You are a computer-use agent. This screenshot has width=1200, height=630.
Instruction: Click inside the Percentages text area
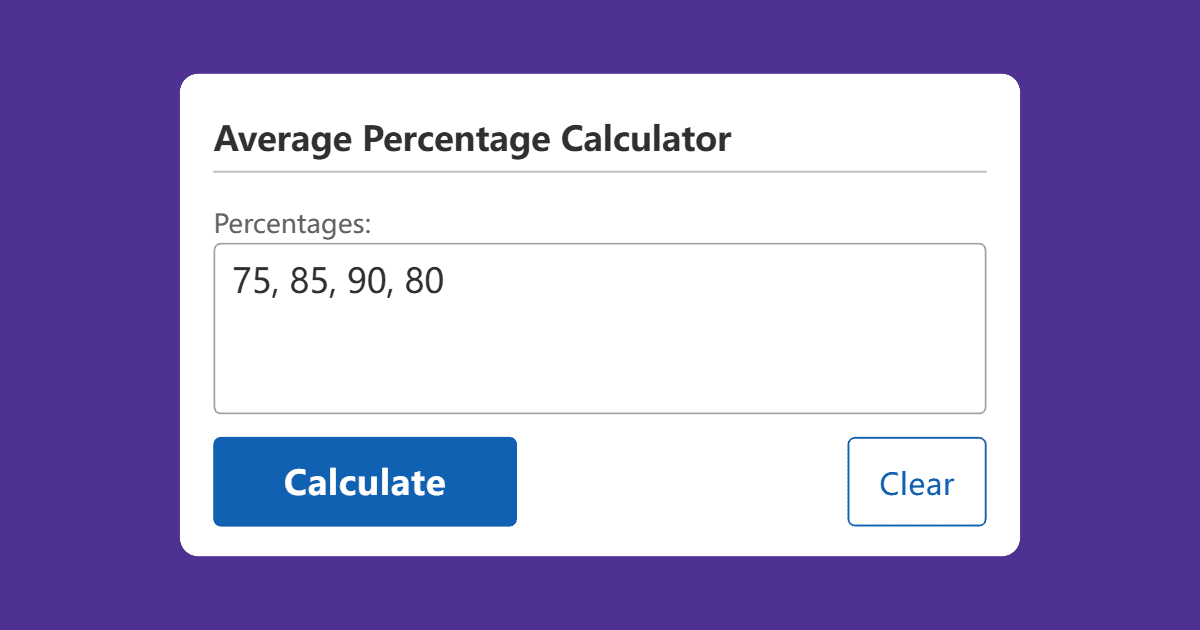point(600,330)
